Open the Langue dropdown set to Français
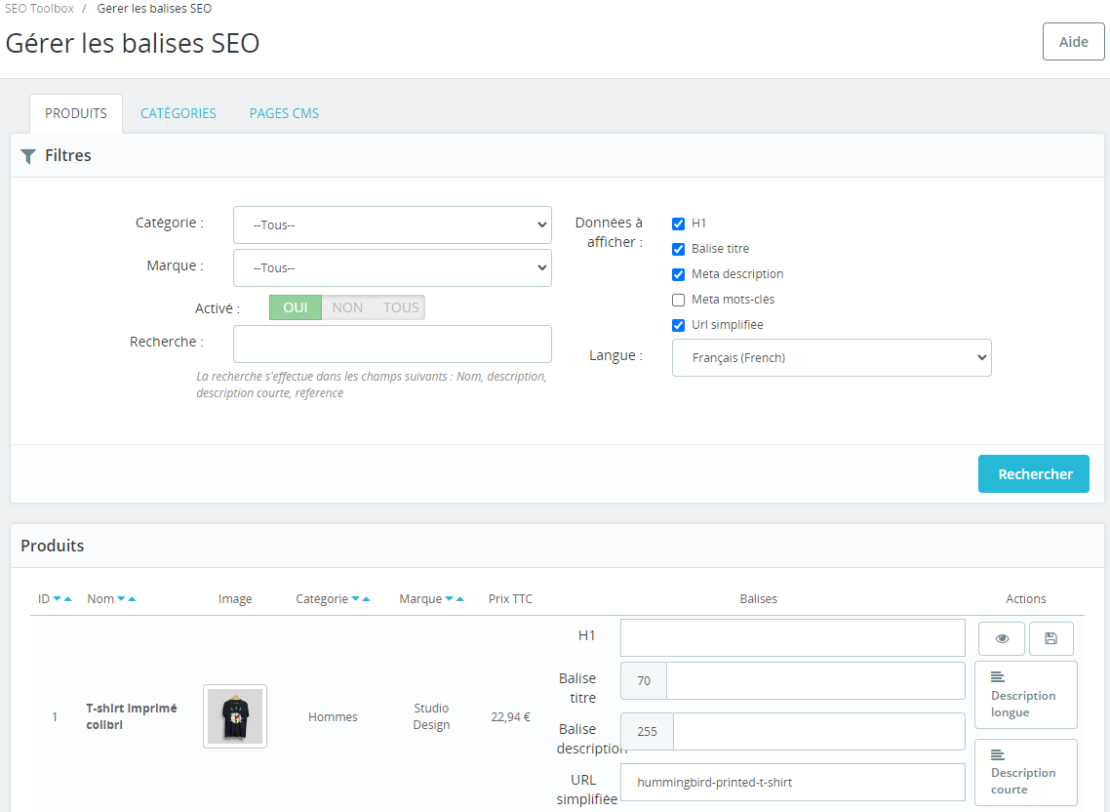 (831, 357)
